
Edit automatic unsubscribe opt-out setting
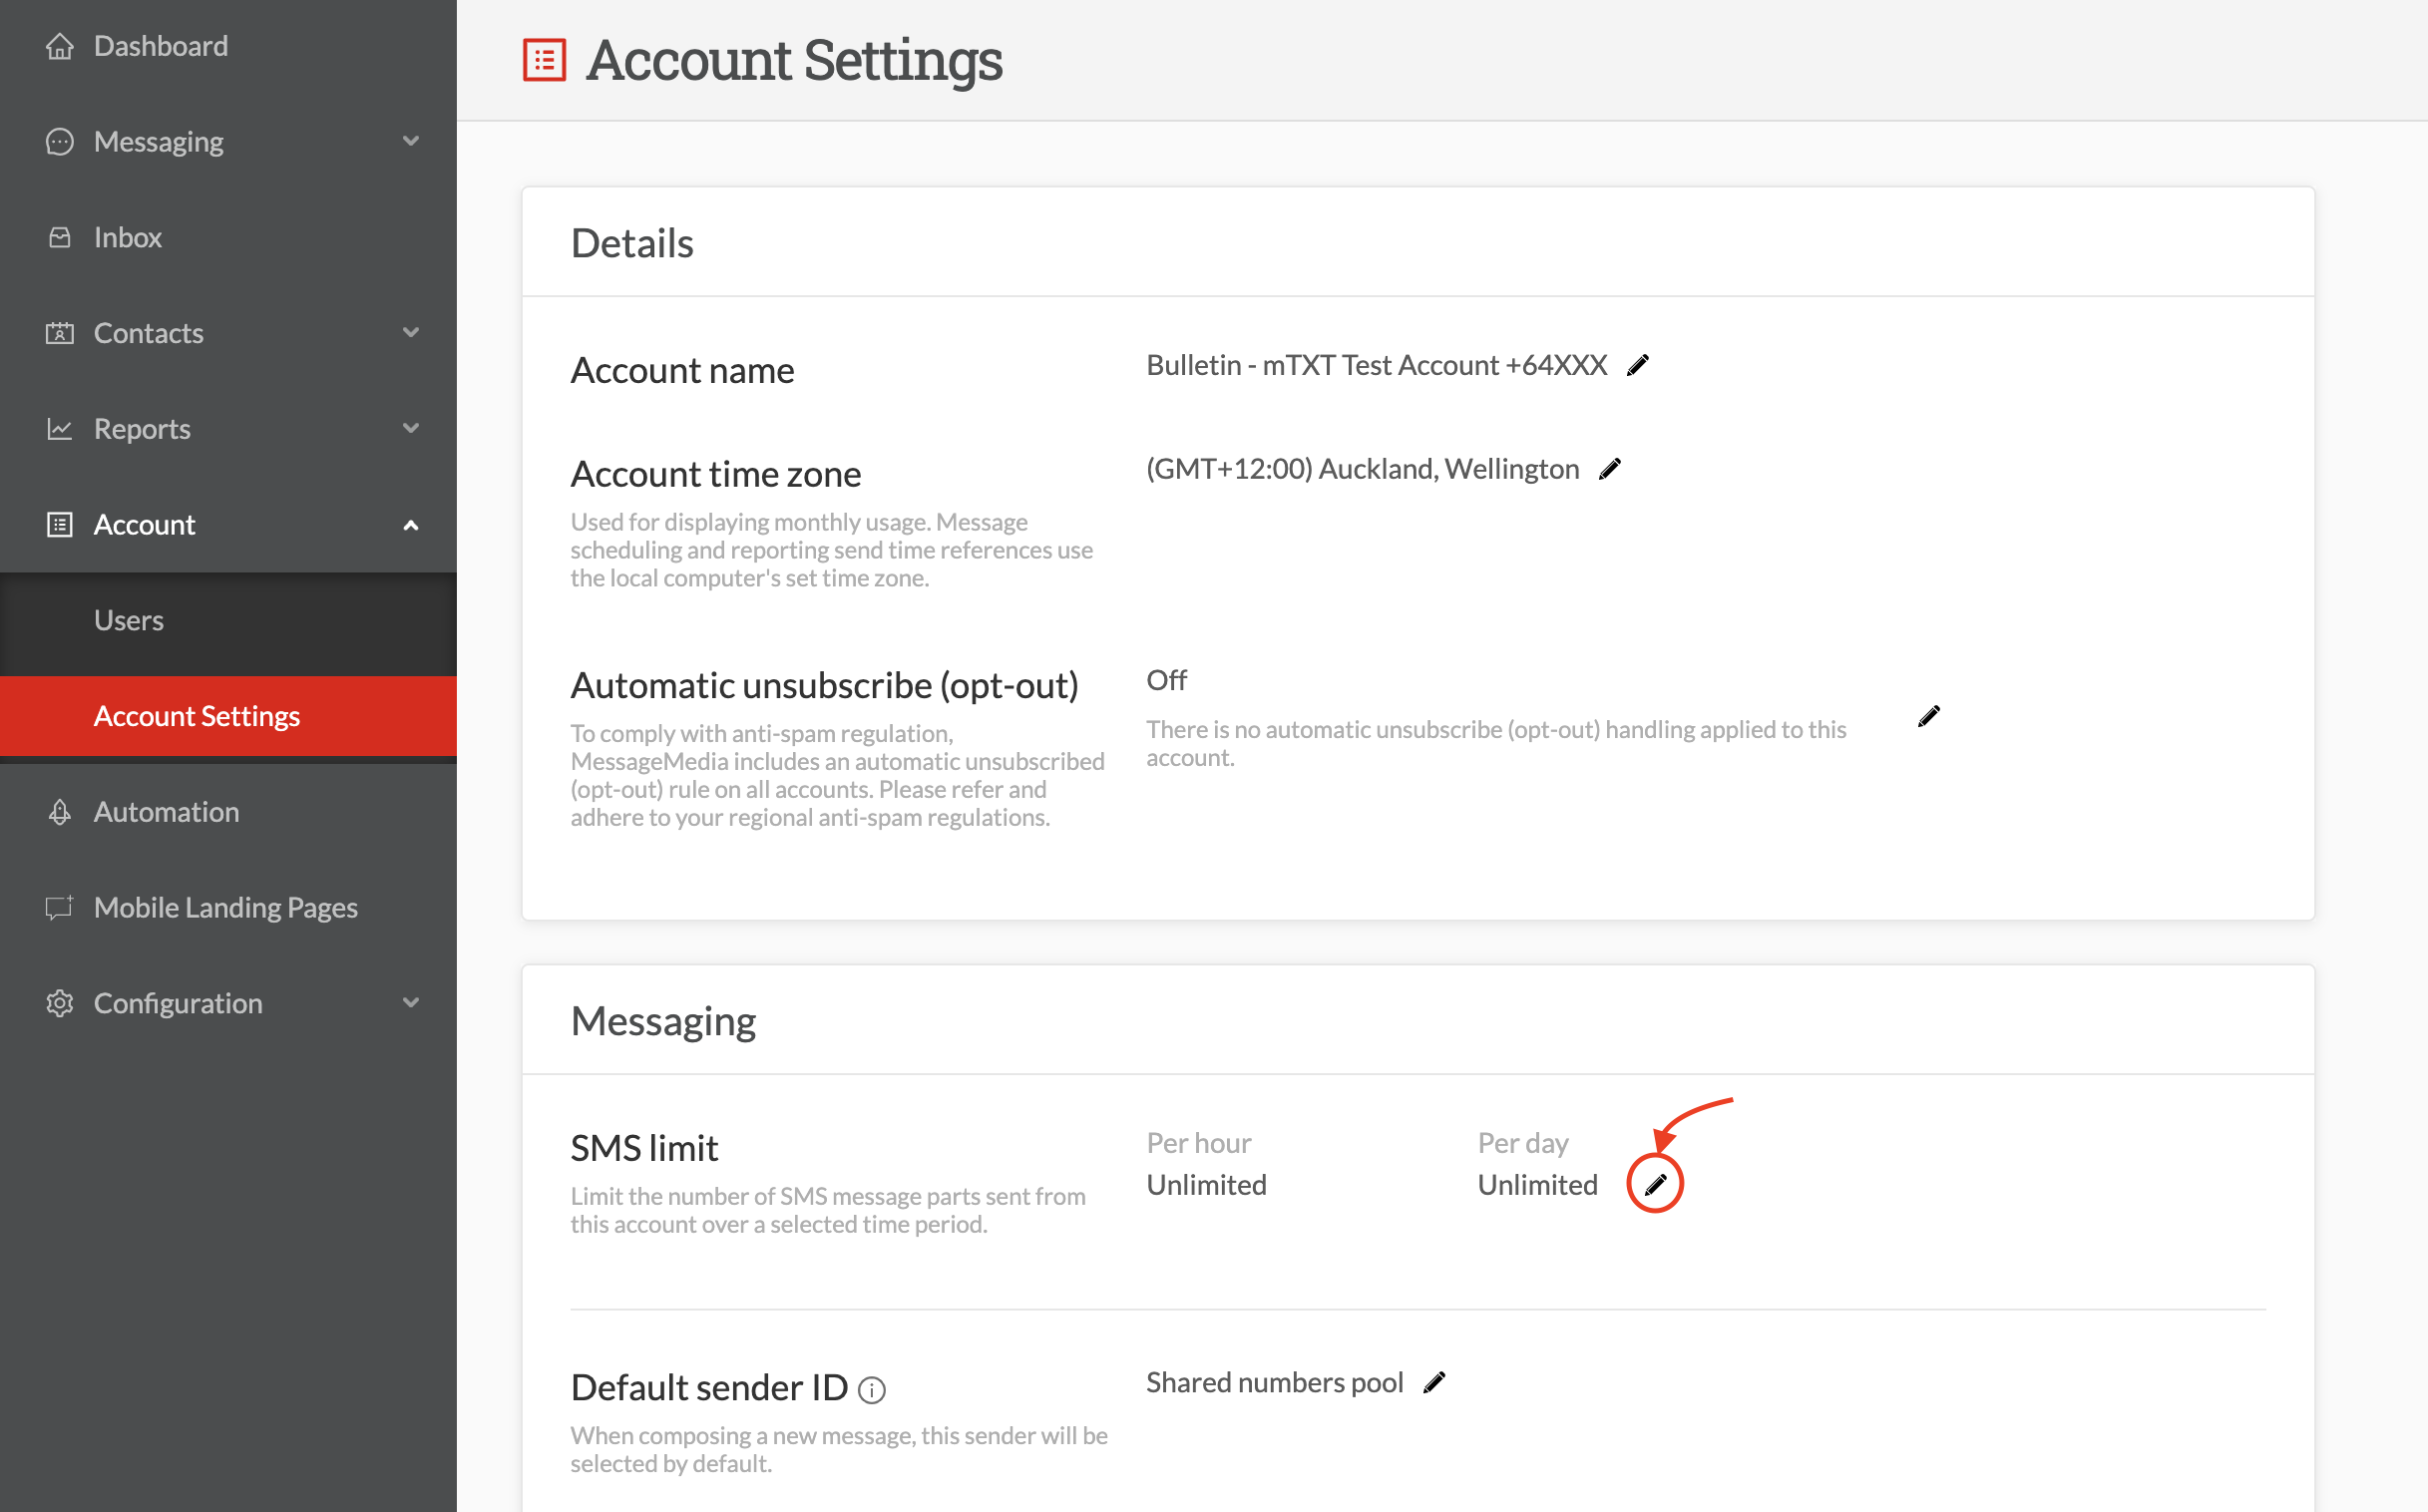coord(1928,717)
